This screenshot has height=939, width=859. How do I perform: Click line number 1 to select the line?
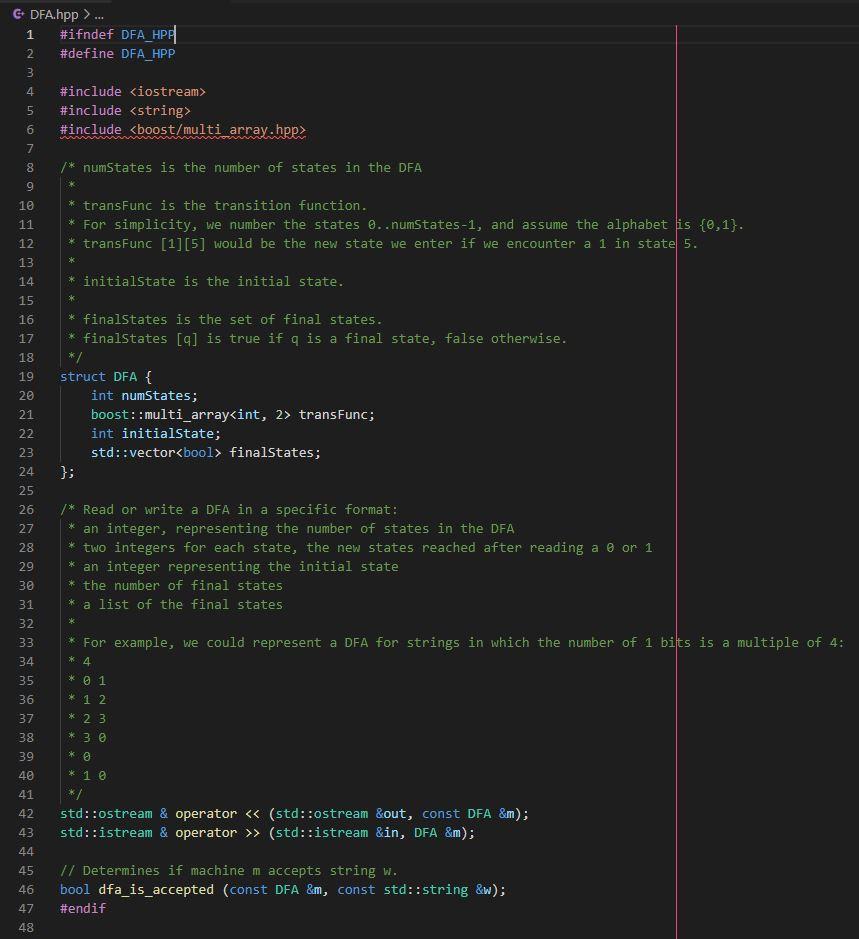[30, 34]
